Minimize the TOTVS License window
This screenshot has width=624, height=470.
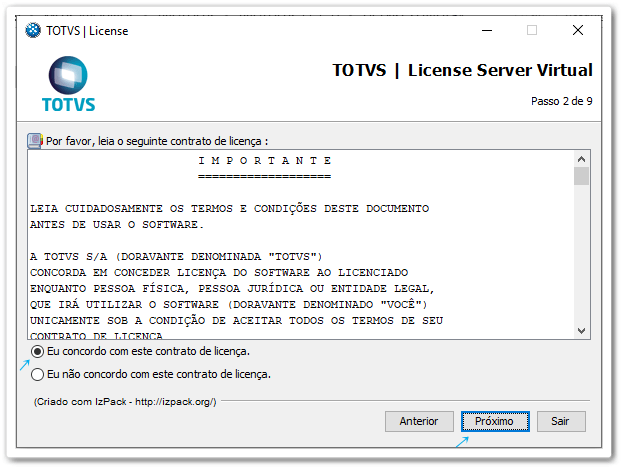tap(487, 30)
